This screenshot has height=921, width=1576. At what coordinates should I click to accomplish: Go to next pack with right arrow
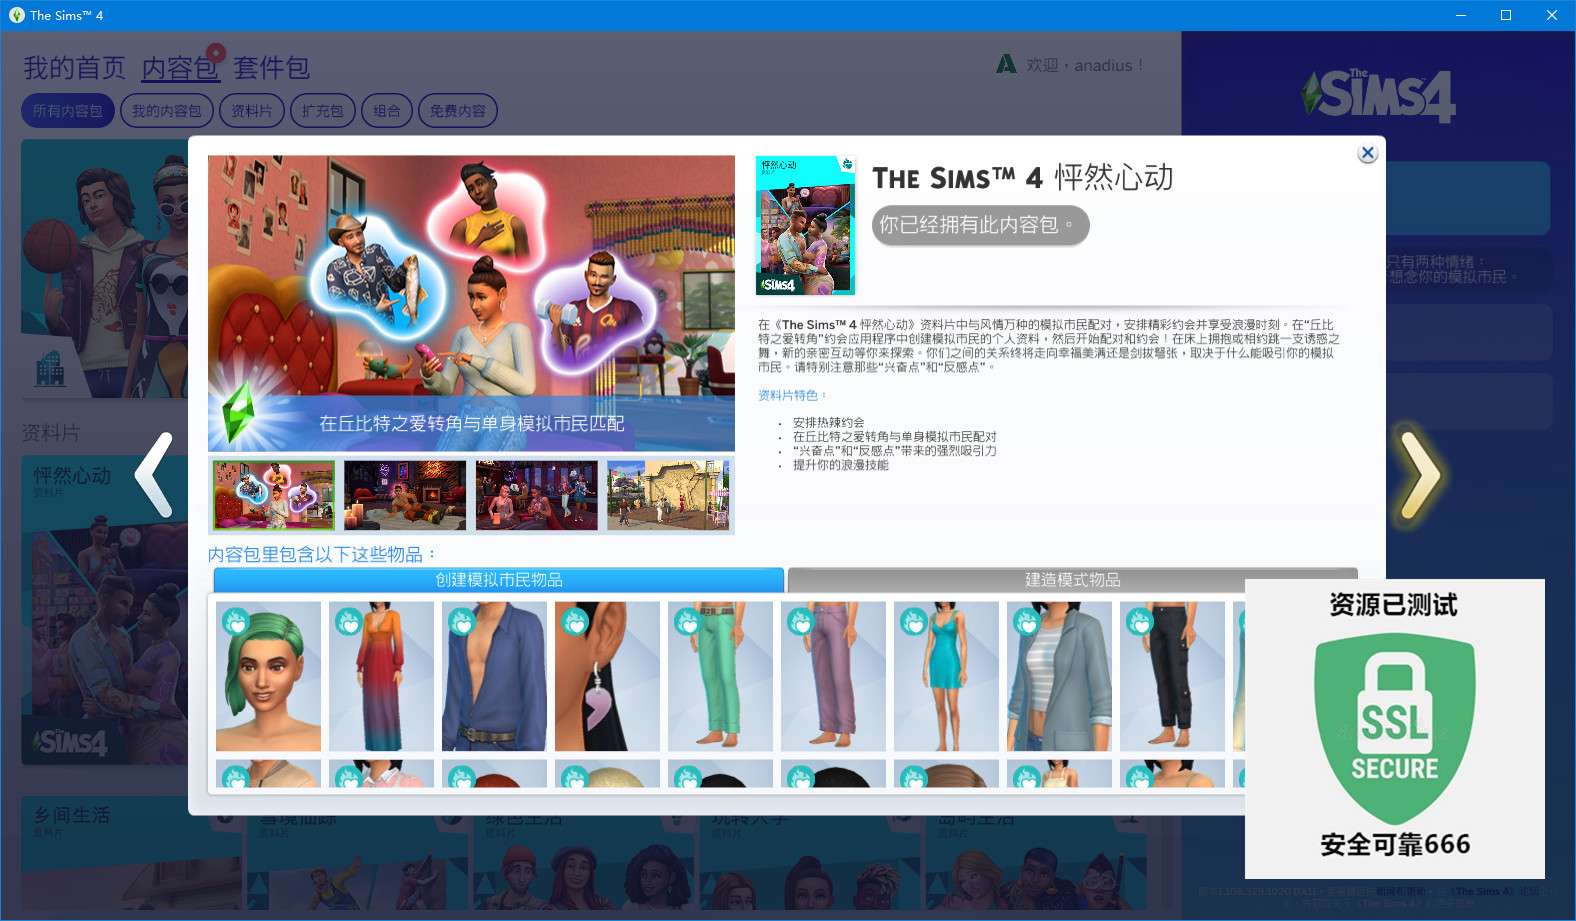coord(1419,475)
